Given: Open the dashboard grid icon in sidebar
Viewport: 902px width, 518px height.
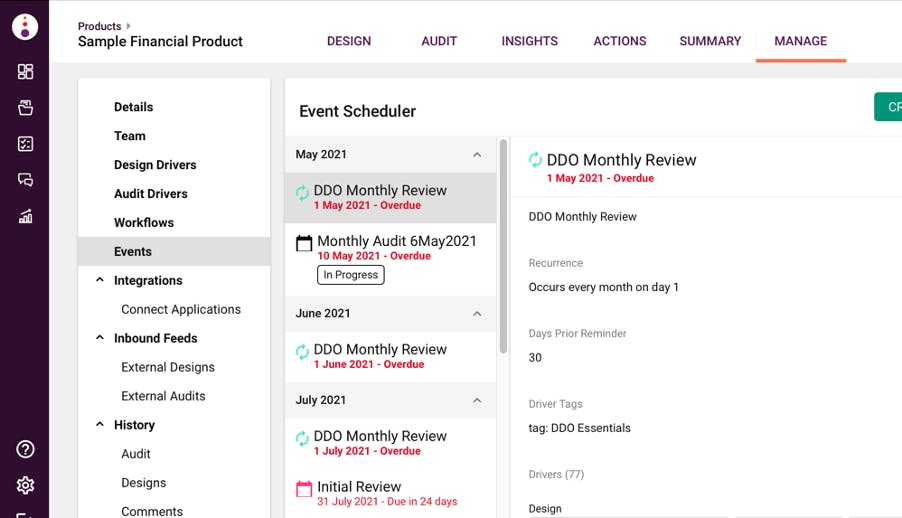Looking at the screenshot, I should click(25, 71).
